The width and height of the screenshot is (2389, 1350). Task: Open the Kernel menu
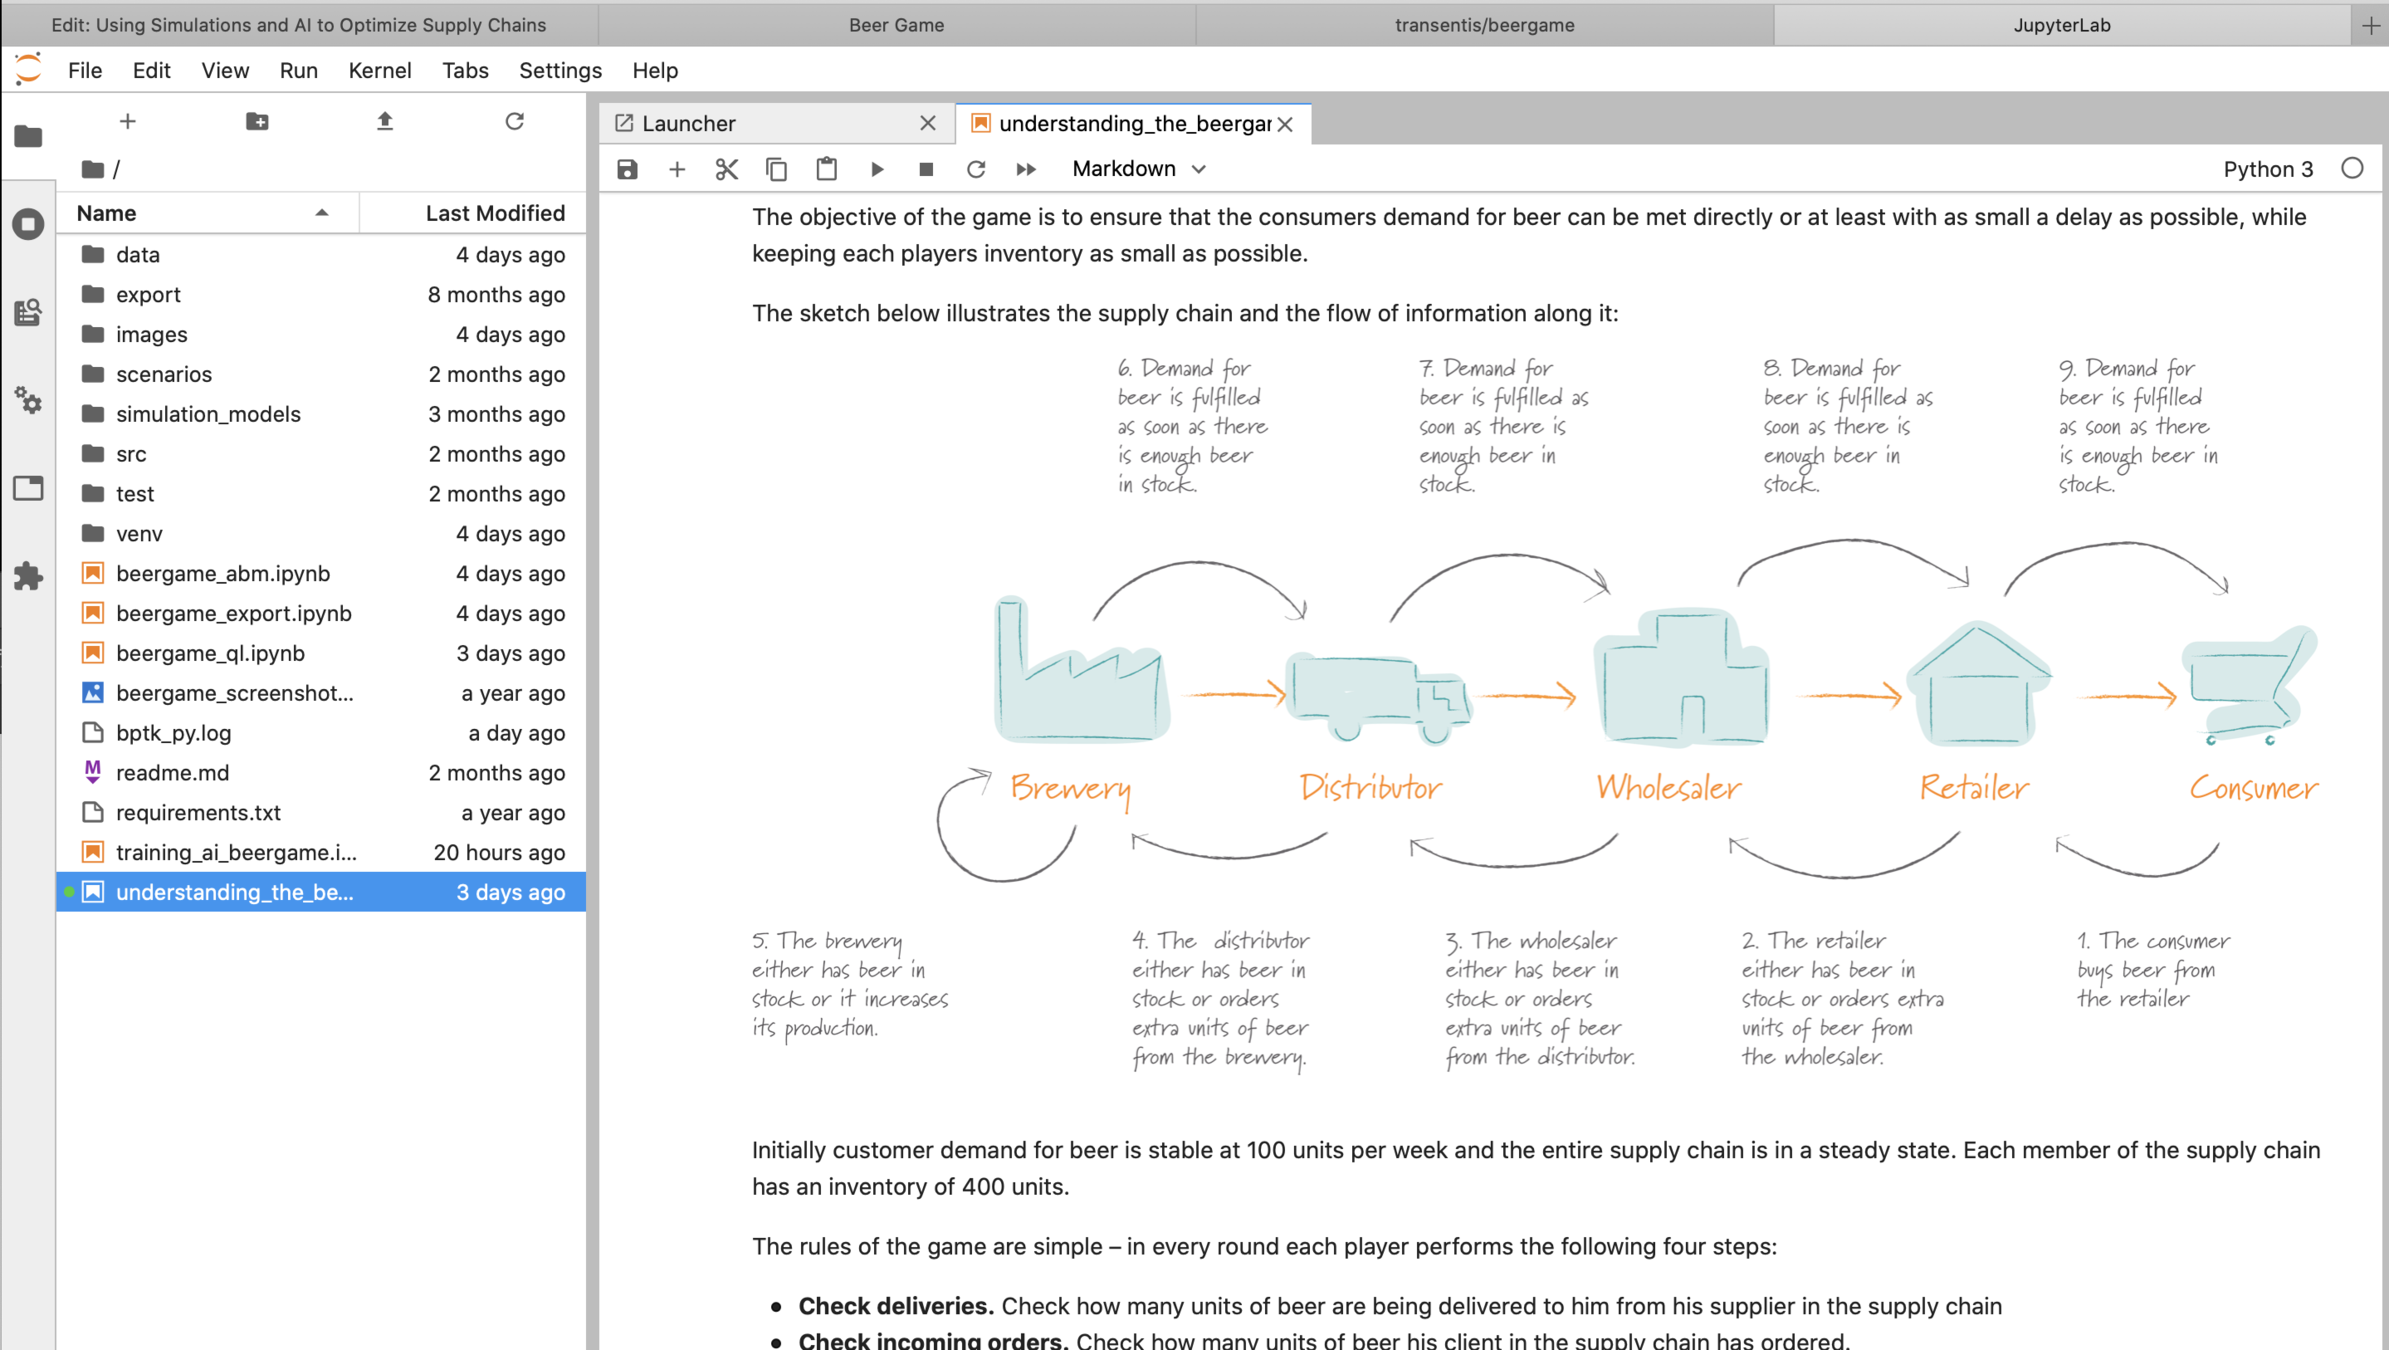click(x=379, y=70)
